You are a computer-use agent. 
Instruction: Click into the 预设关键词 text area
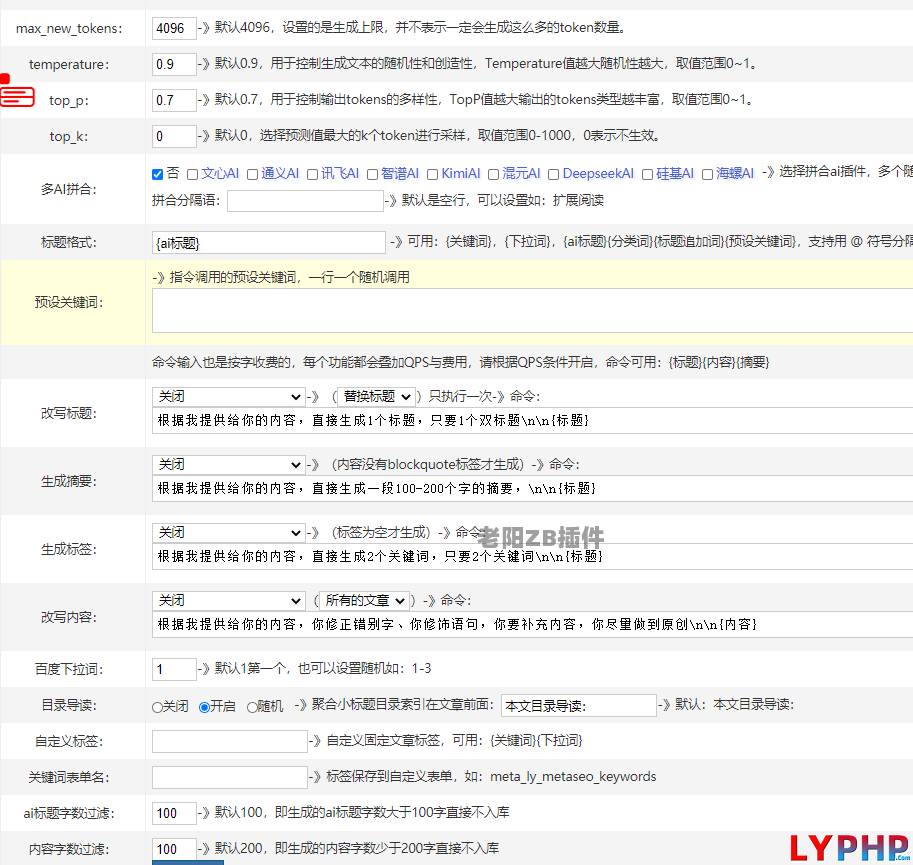point(532,311)
